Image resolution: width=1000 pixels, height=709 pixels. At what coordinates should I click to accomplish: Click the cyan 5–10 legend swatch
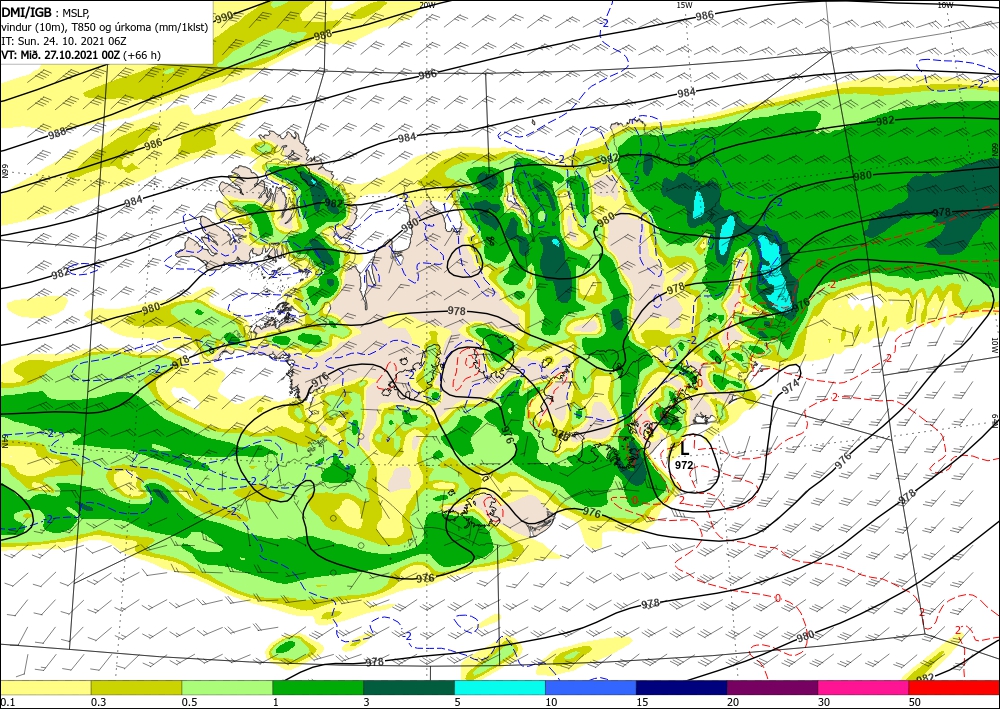[500, 687]
